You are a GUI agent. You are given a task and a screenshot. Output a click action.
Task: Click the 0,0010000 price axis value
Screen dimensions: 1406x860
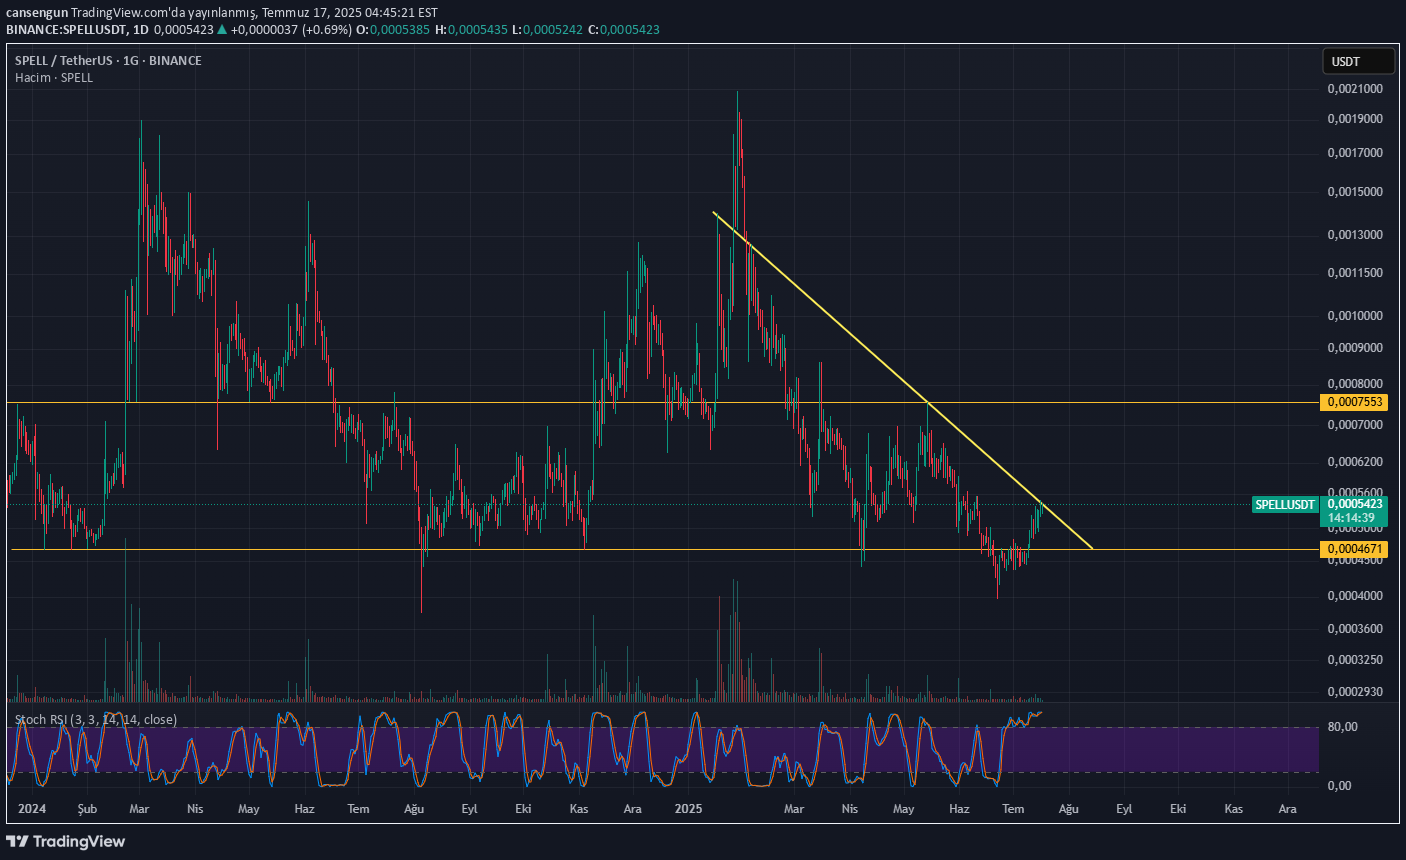click(x=1355, y=316)
